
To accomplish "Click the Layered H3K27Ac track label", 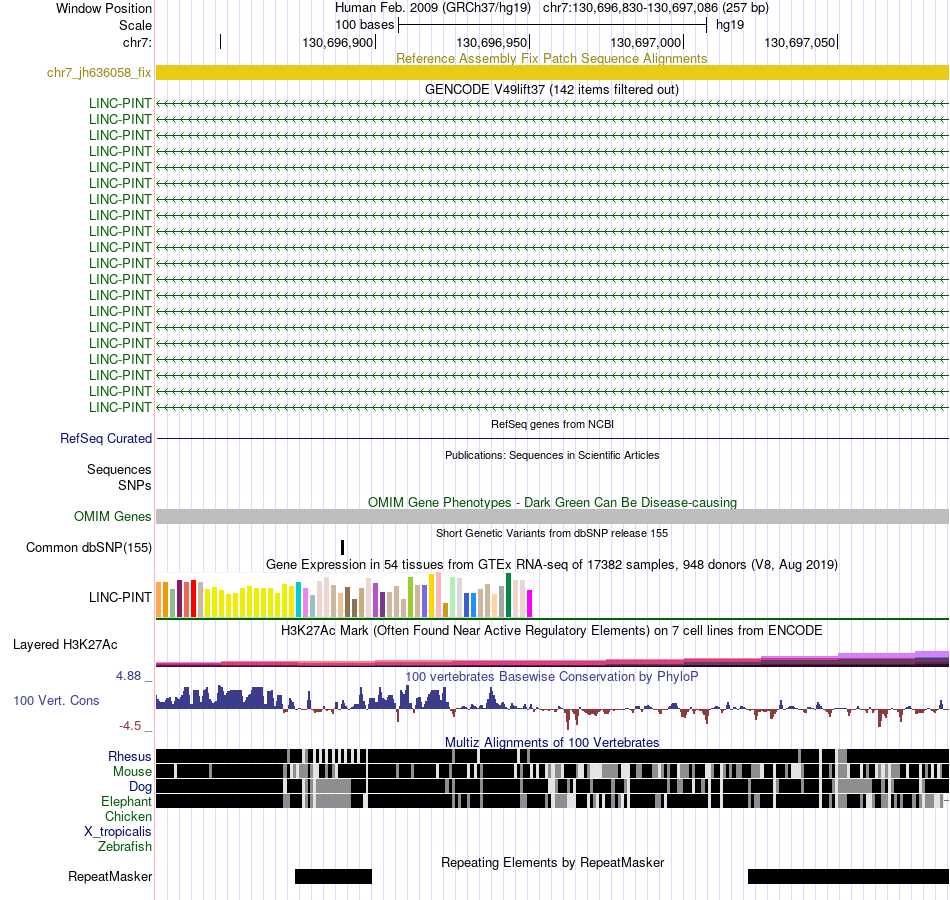I will click(65, 644).
